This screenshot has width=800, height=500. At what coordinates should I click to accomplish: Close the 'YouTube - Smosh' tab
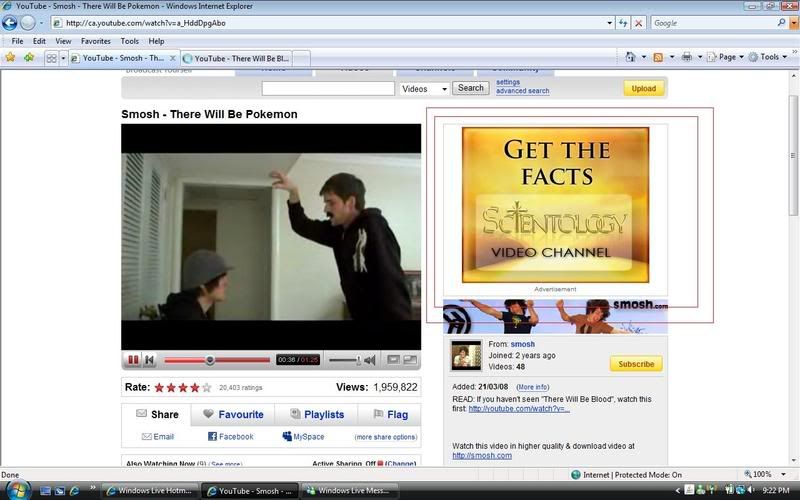(x=173, y=58)
